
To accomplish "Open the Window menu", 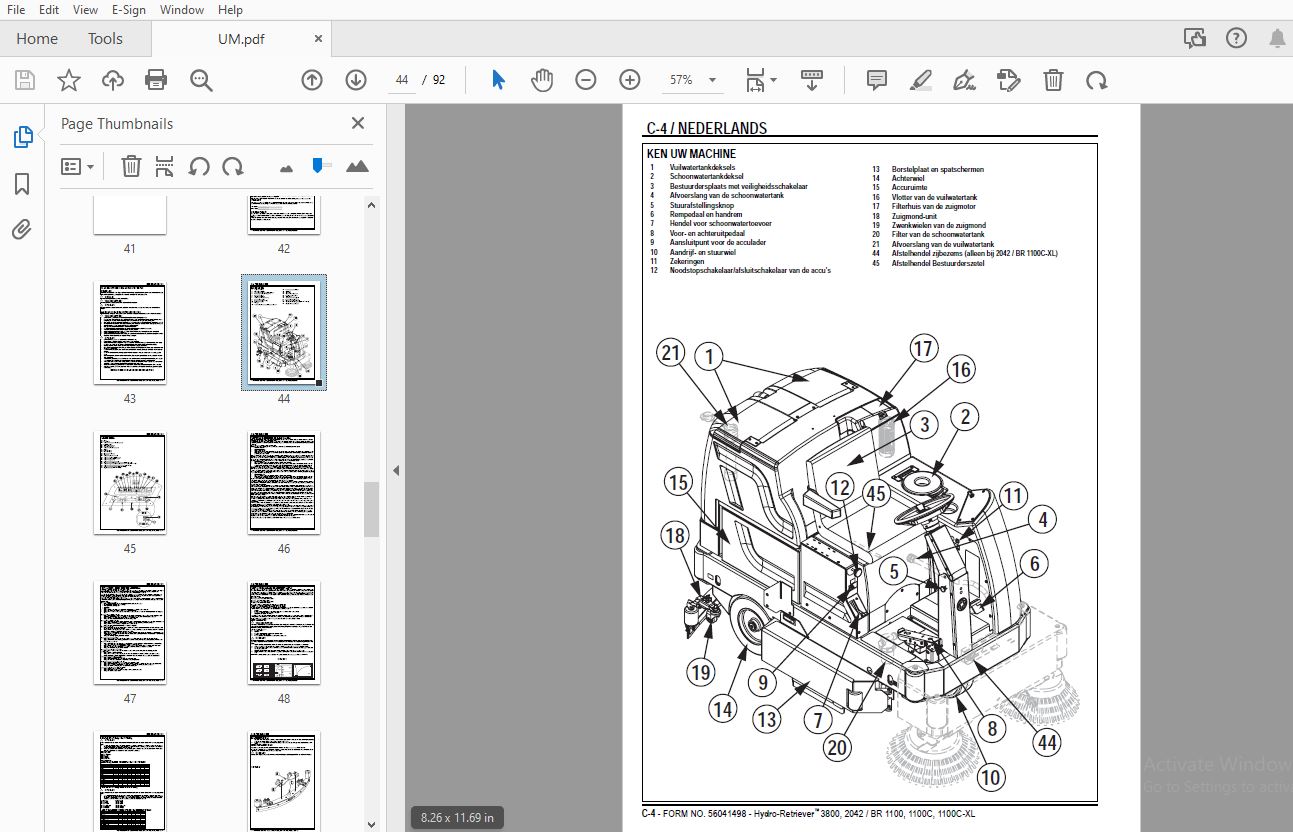I will click(182, 10).
